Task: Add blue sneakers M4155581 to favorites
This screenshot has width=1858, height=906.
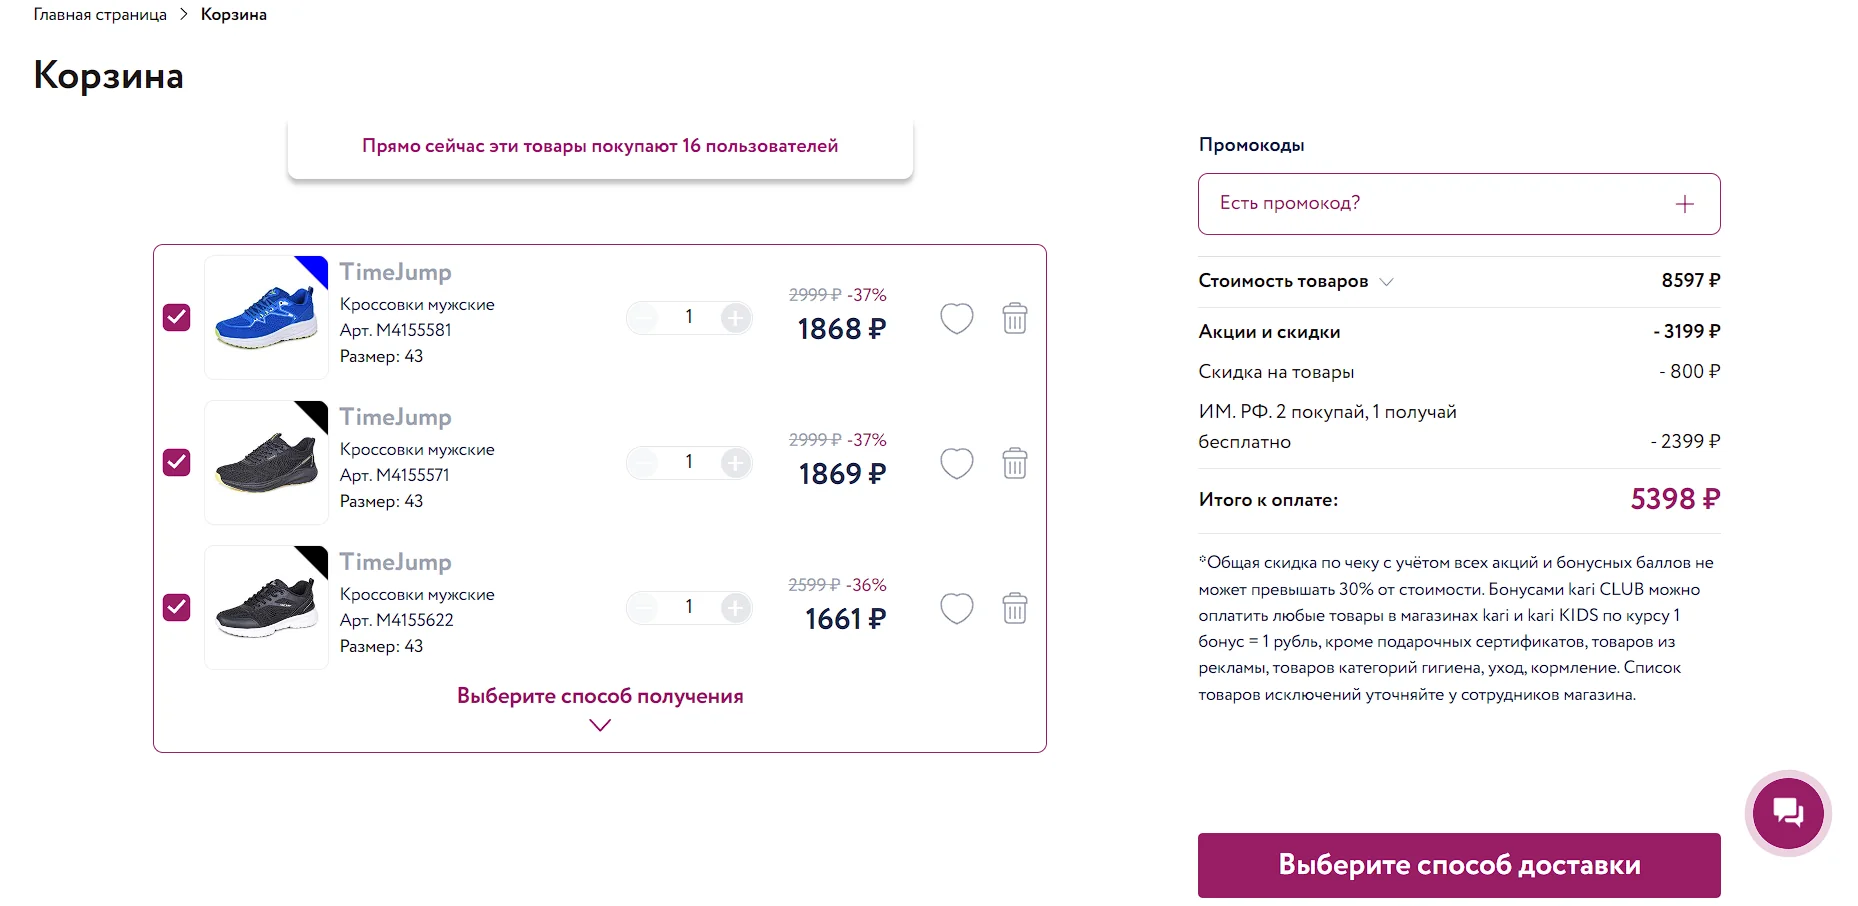Action: click(956, 319)
